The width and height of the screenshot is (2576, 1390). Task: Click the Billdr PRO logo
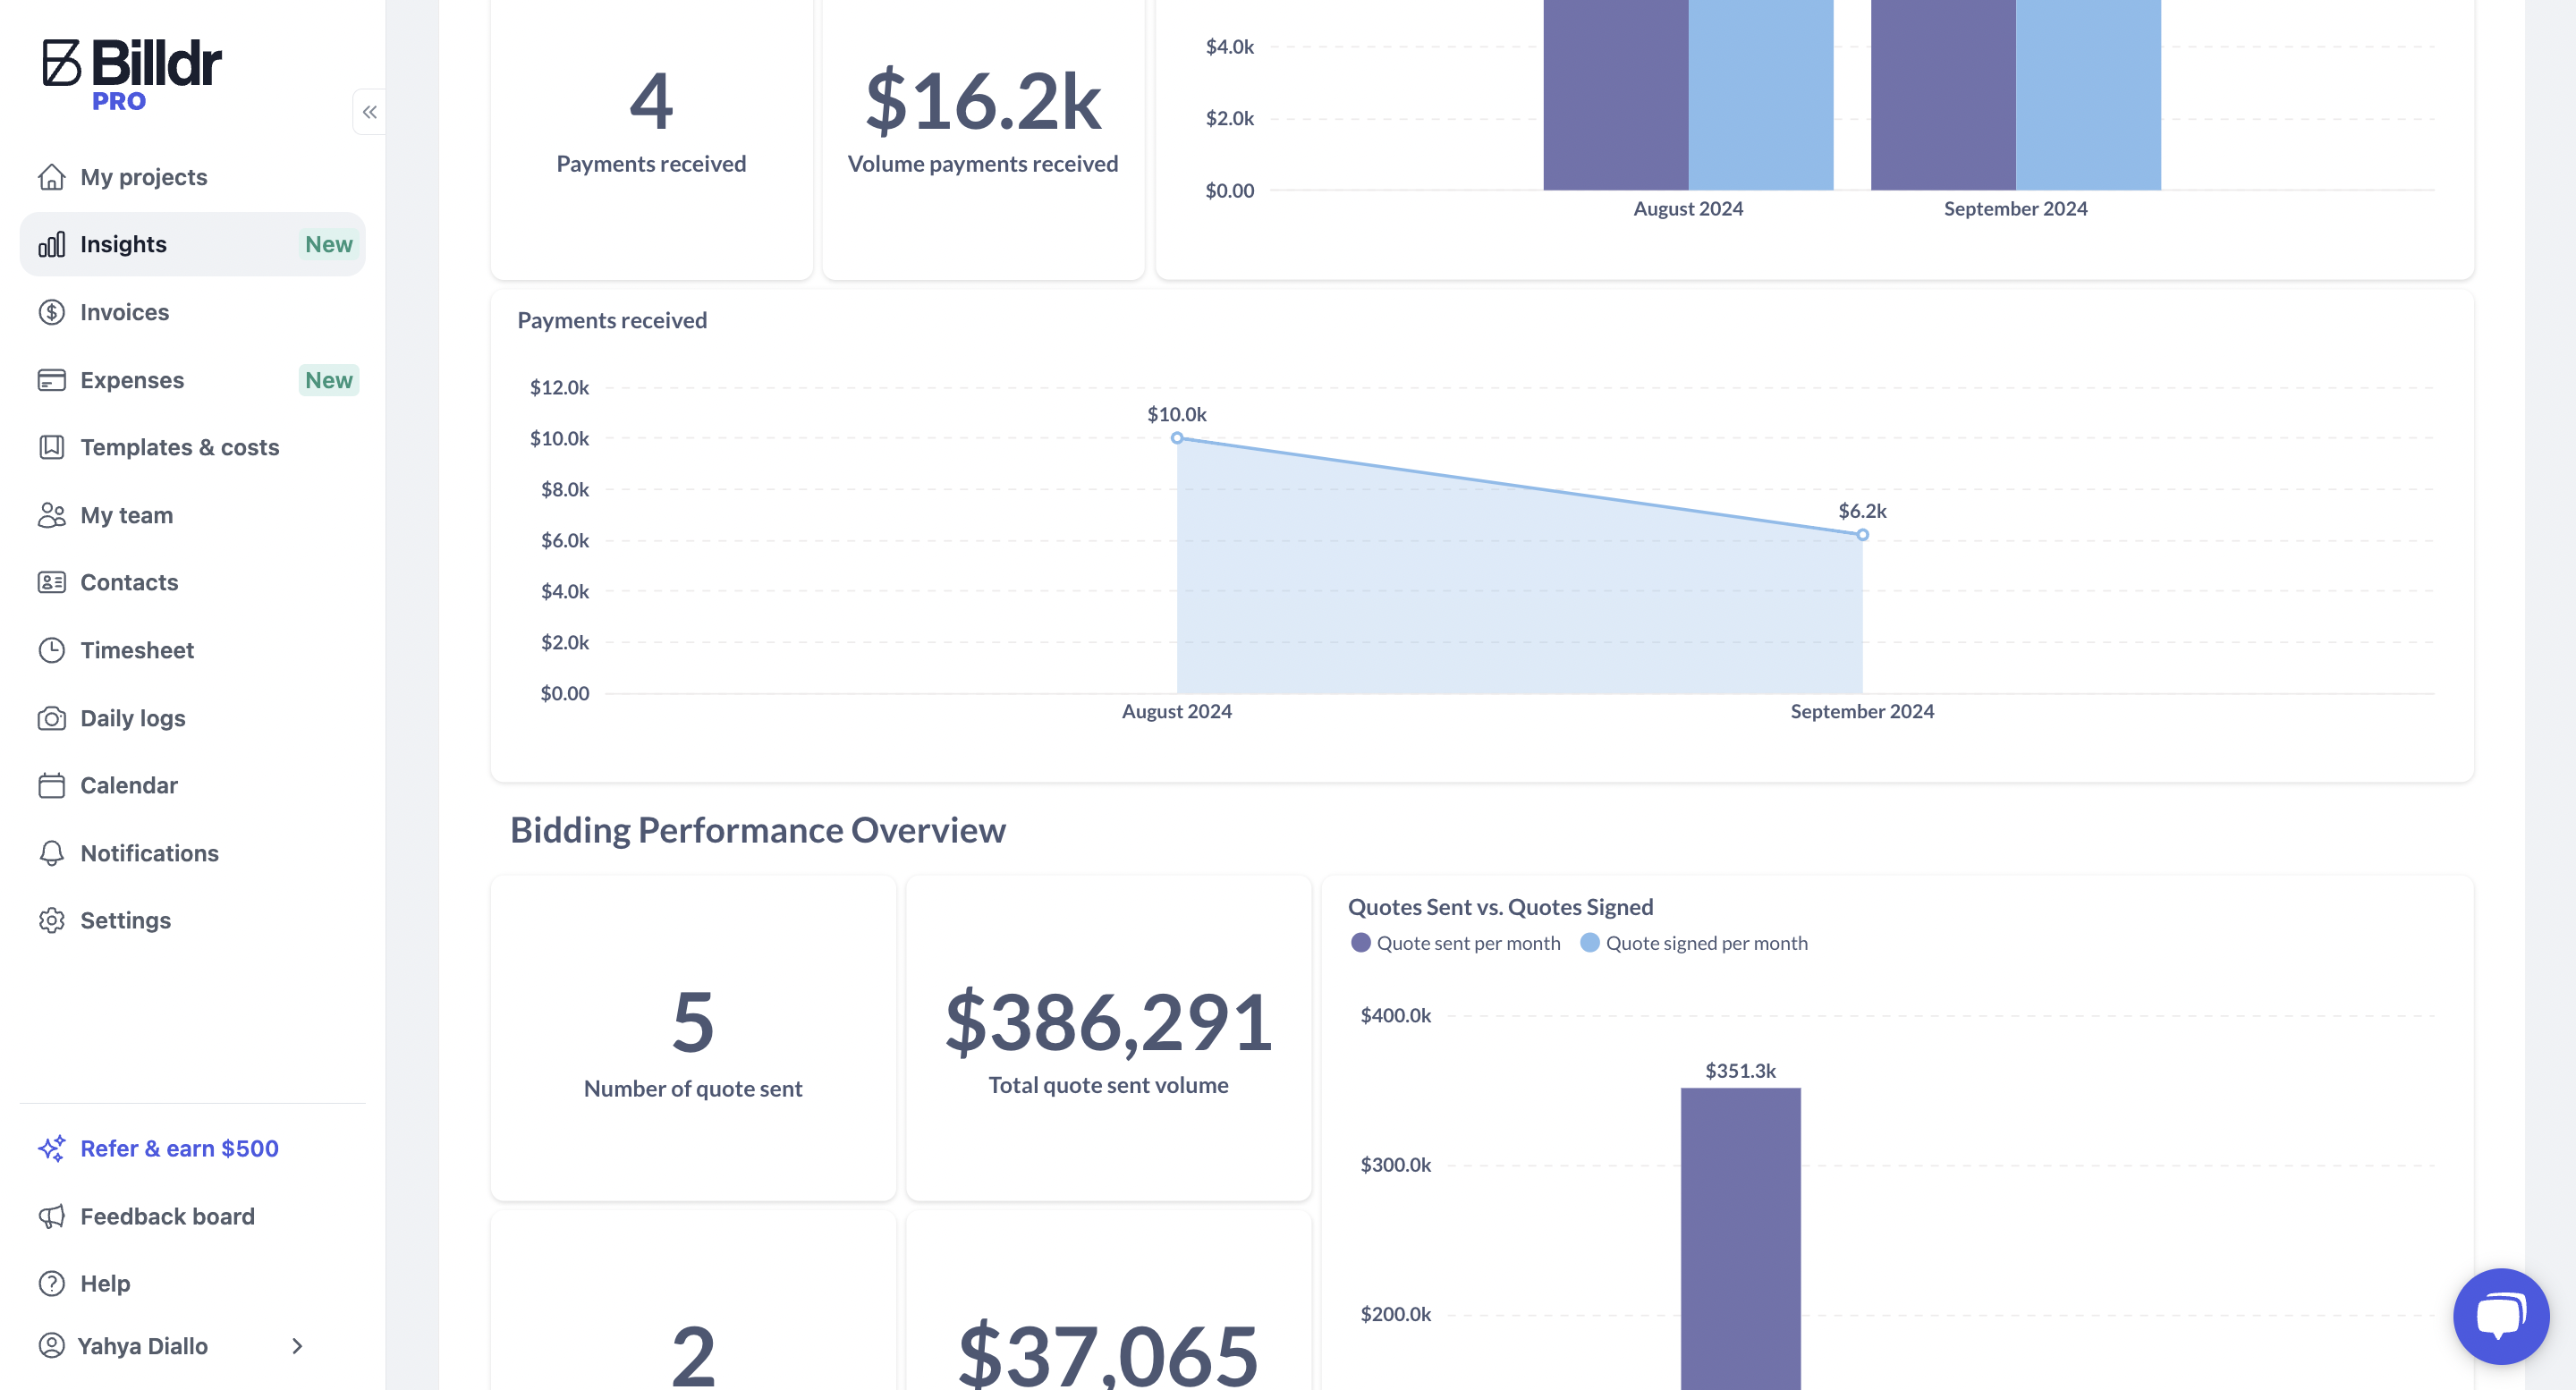131,74
